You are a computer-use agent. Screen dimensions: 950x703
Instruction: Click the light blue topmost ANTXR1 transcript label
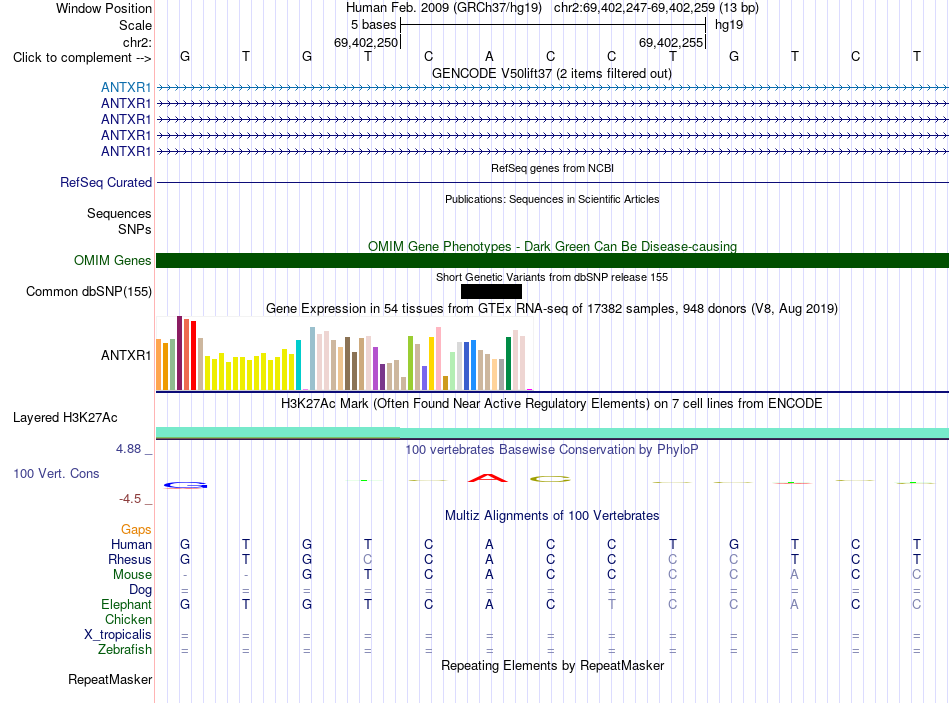[126, 87]
